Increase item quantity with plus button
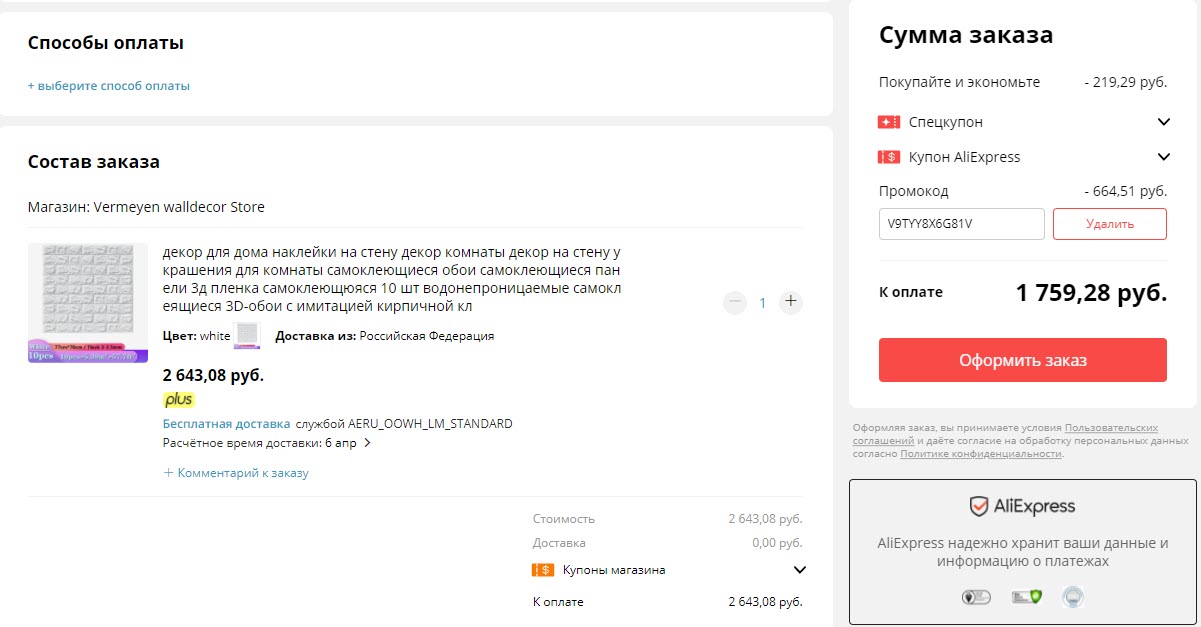1201x627 pixels. (791, 302)
